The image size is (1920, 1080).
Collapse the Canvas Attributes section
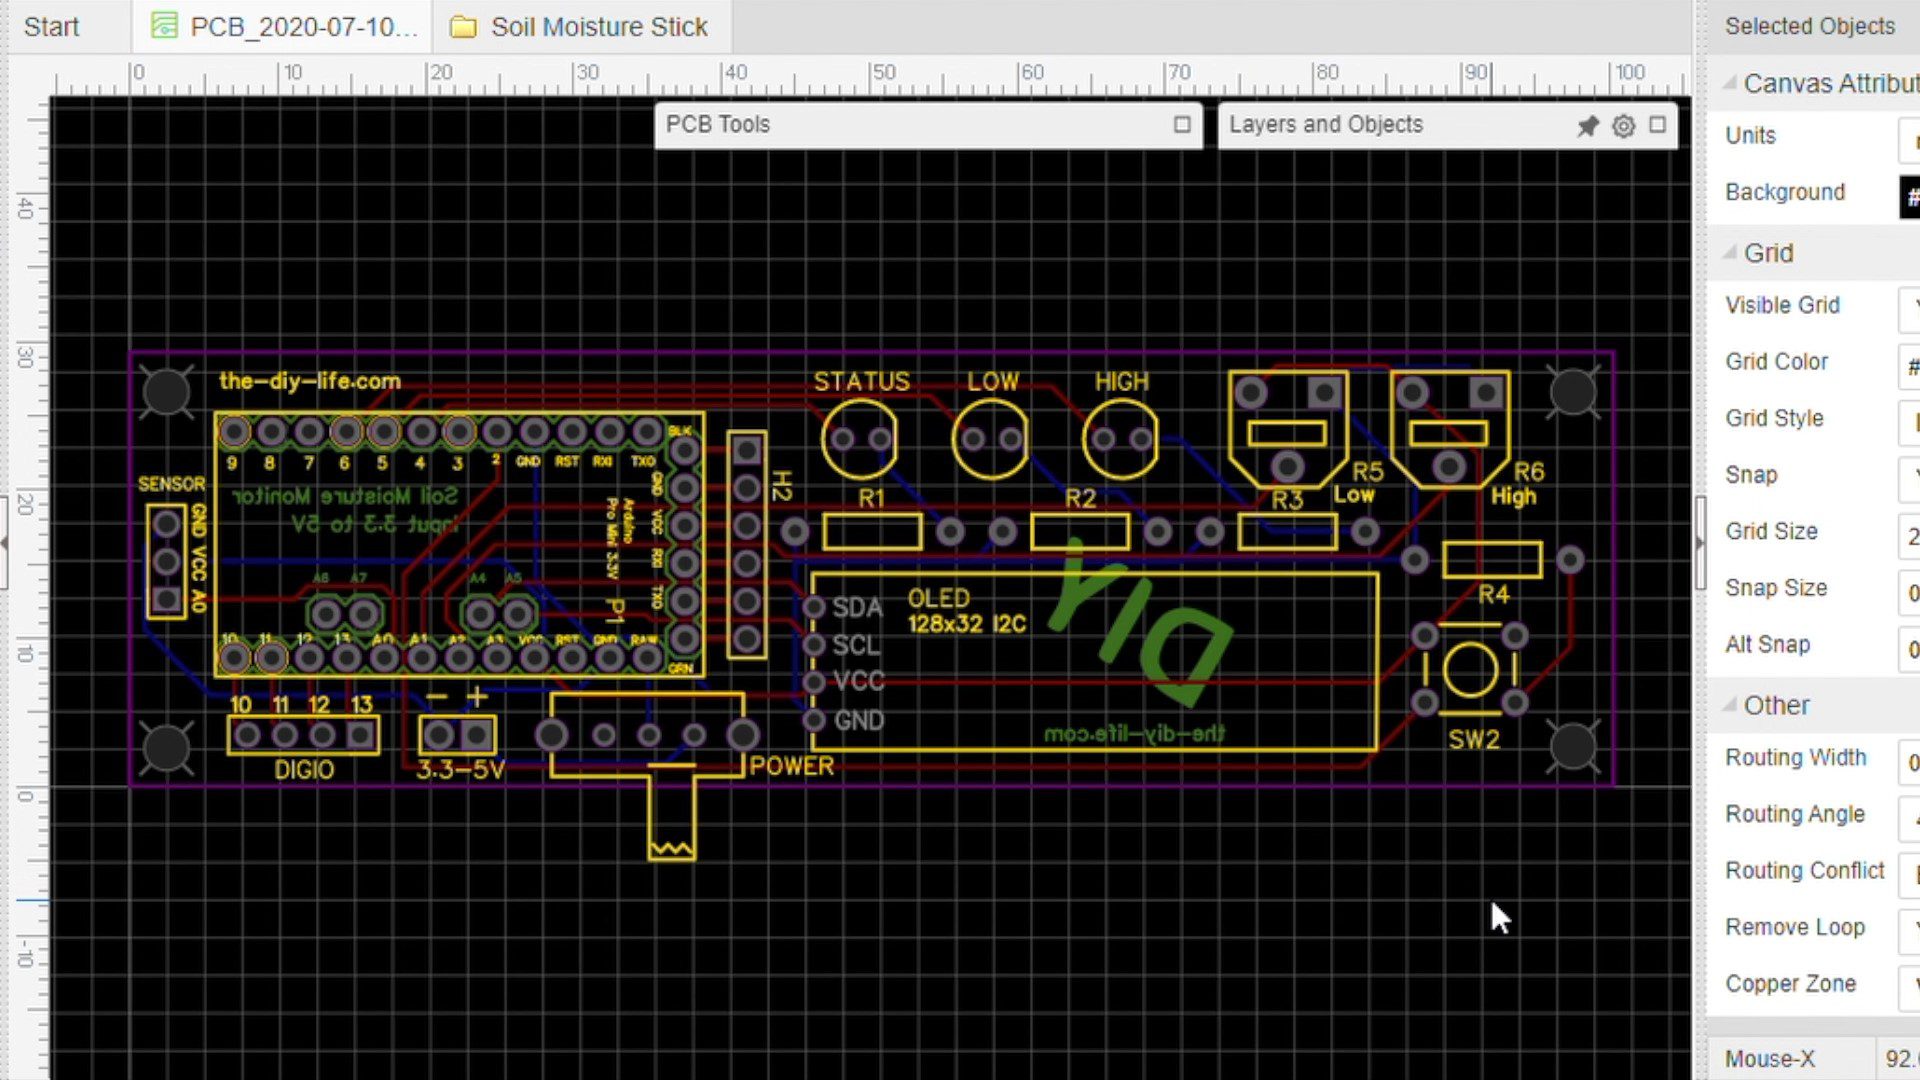1730,84
